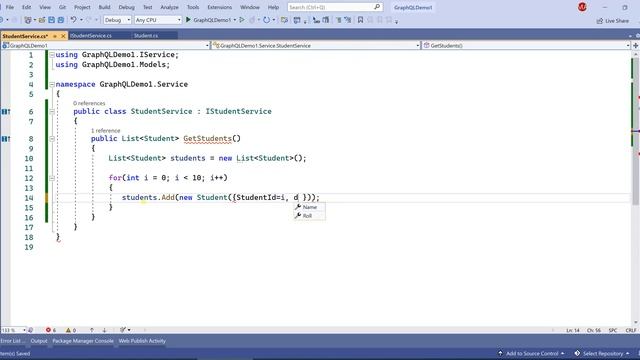Open the Package Manager Console tab

click(x=83, y=341)
